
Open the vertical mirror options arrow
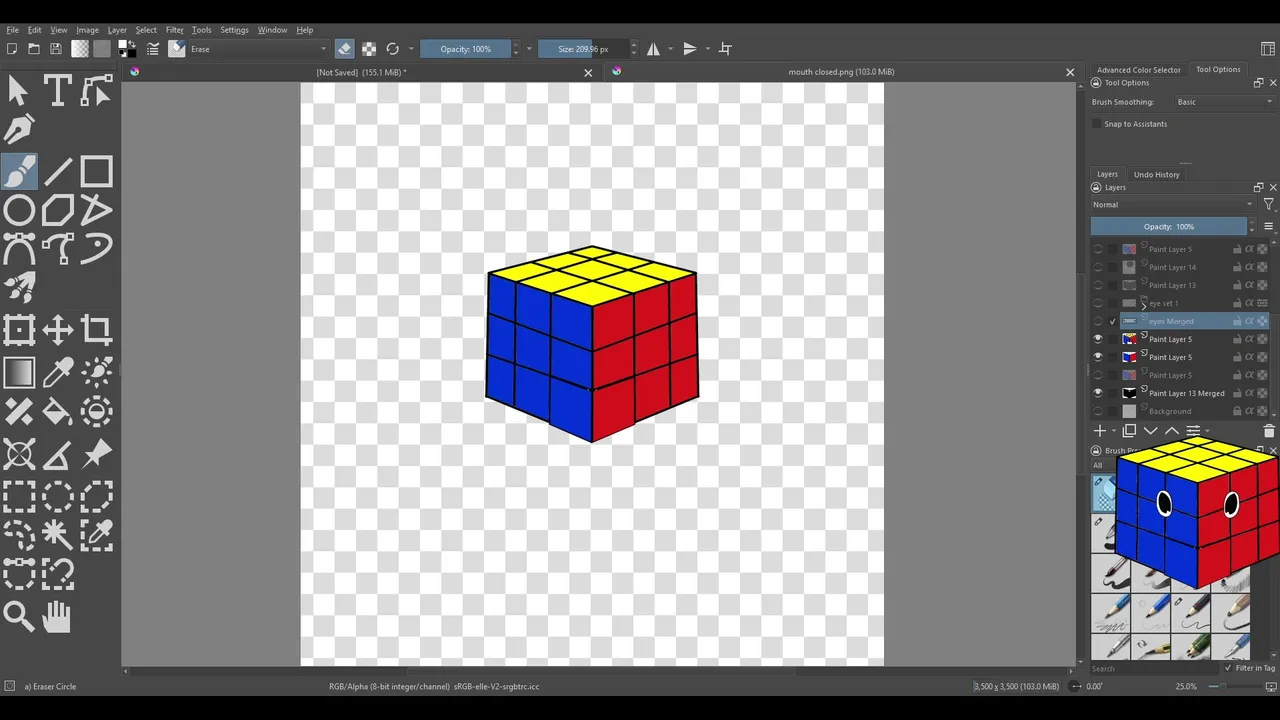(x=707, y=49)
